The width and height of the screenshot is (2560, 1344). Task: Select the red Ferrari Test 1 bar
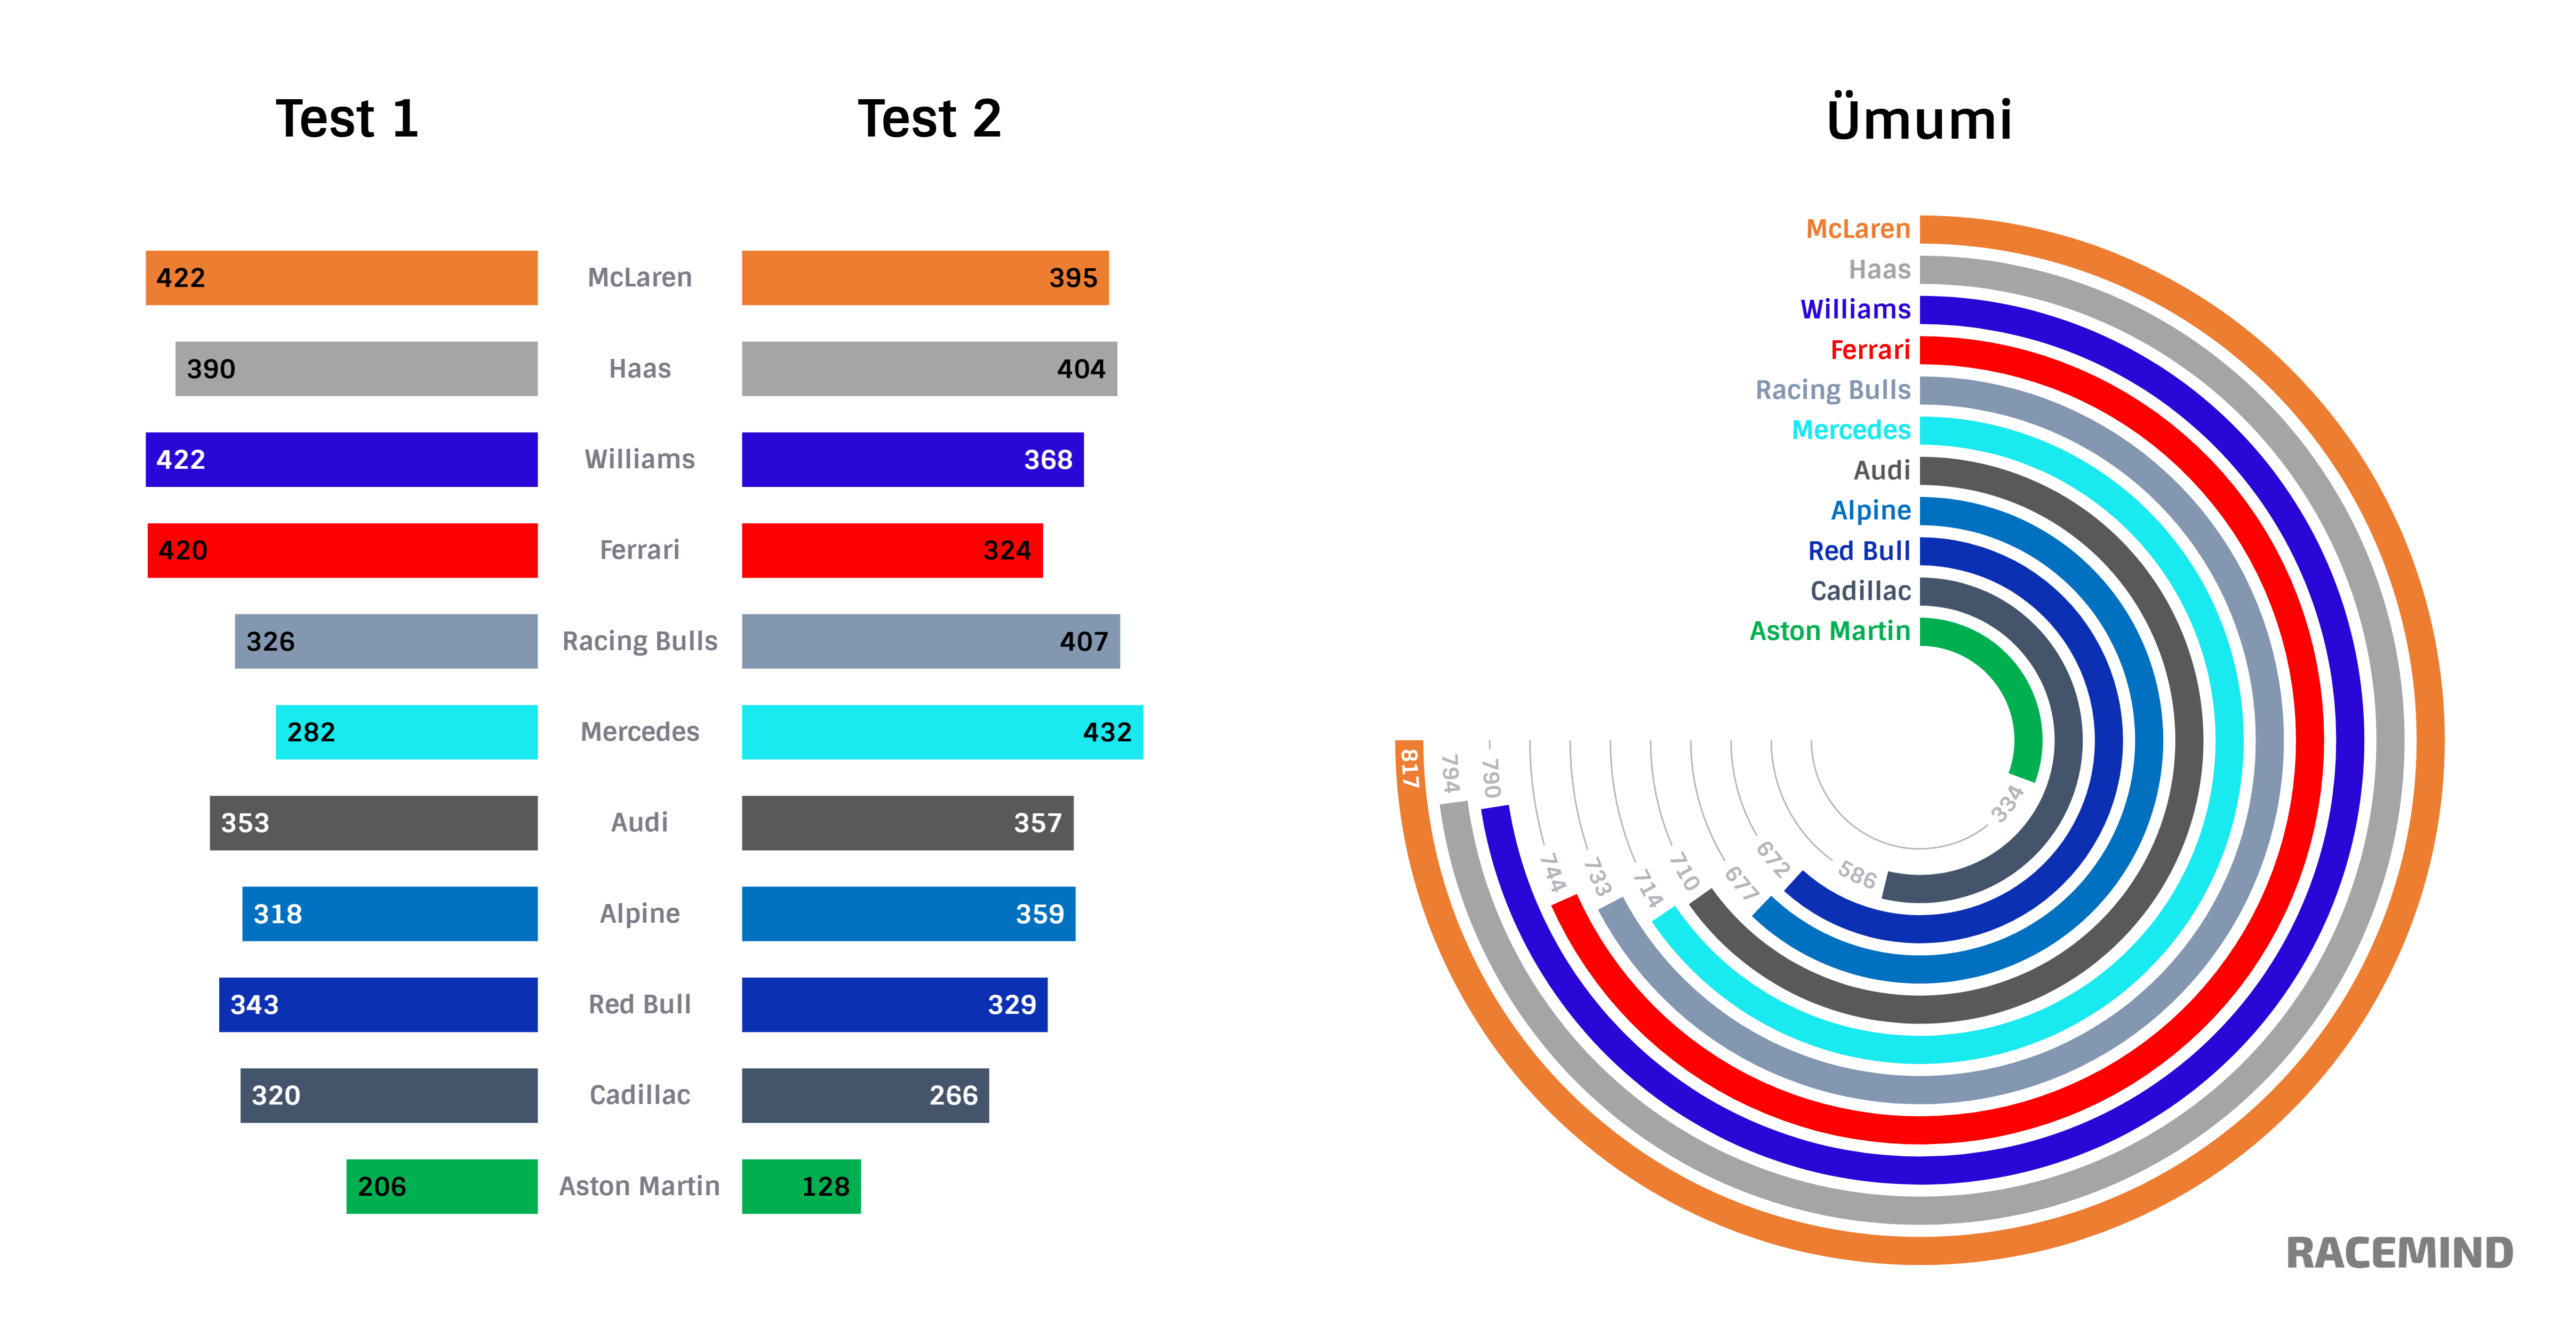tap(342, 550)
